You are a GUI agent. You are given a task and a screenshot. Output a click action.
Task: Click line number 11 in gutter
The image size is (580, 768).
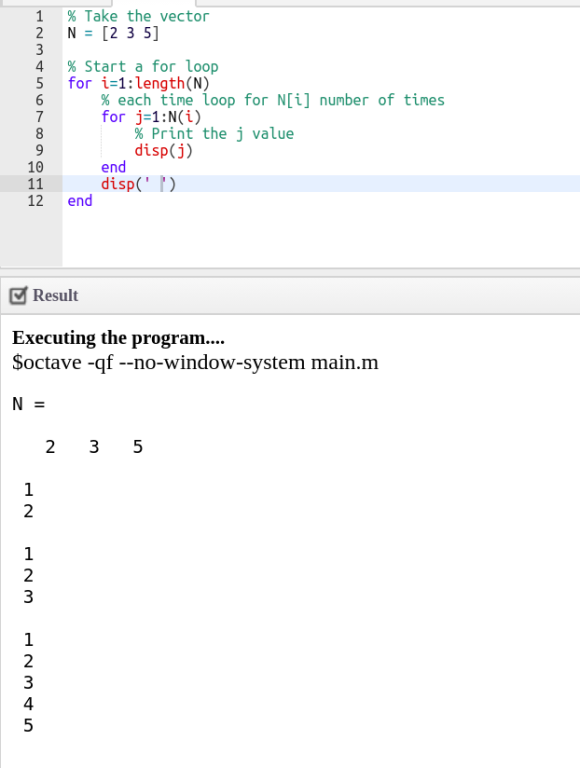[x=35, y=184]
